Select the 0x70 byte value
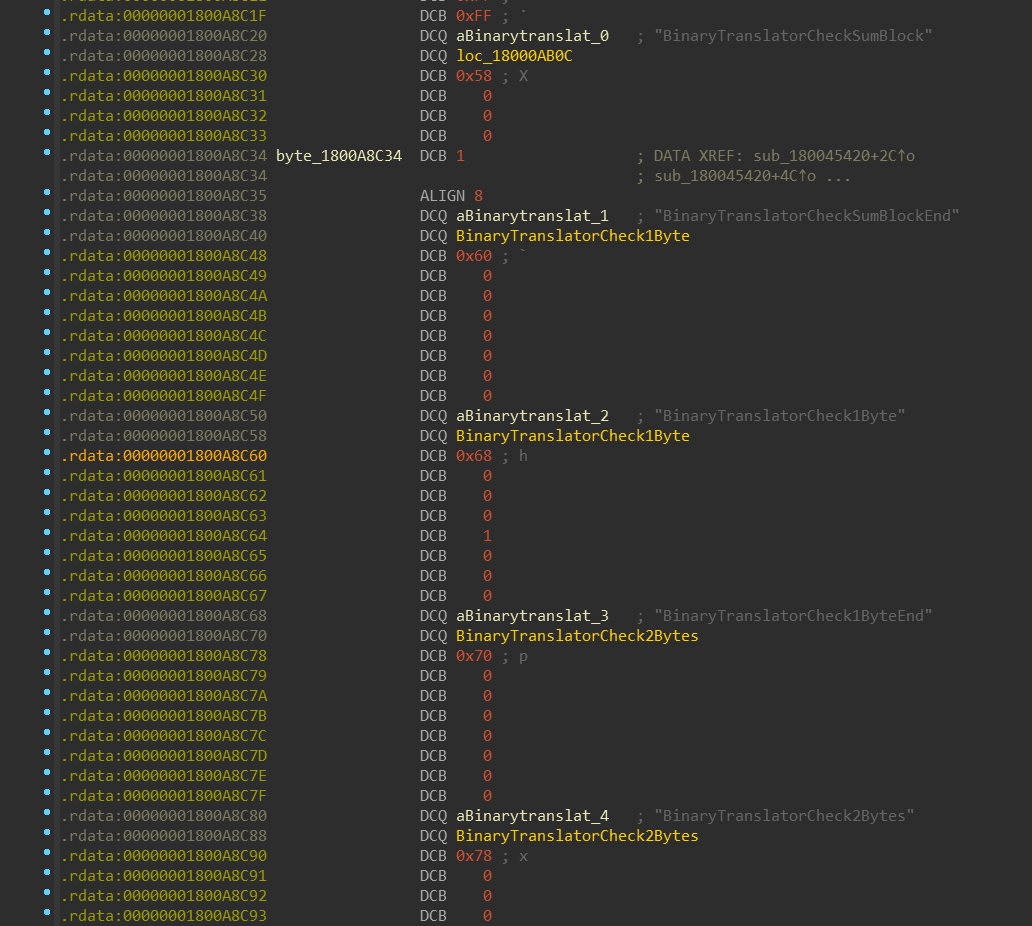The width and height of the screenshot is (1032, 926). [x=473, y=656]
